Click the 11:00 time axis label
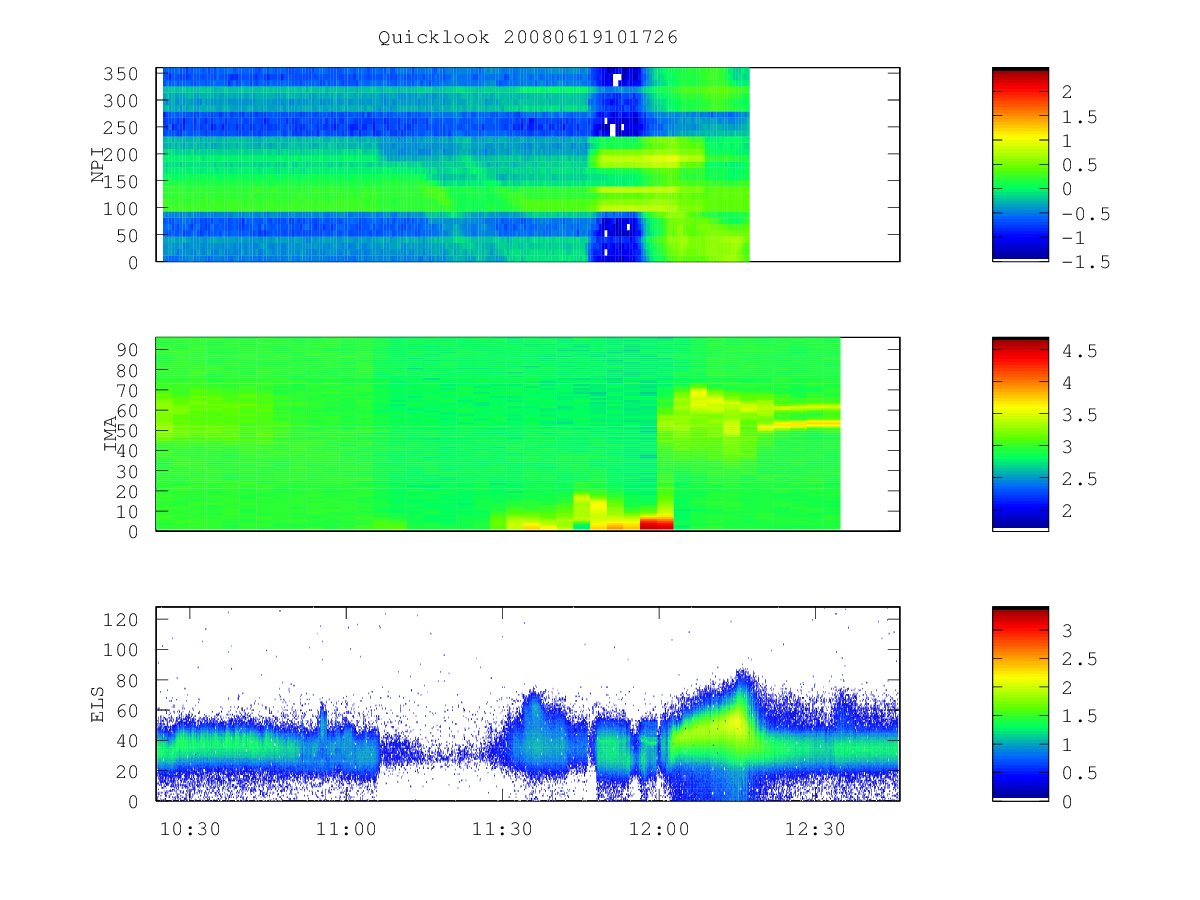Screen dimensions: 1200x900 [x=346, y=829]
